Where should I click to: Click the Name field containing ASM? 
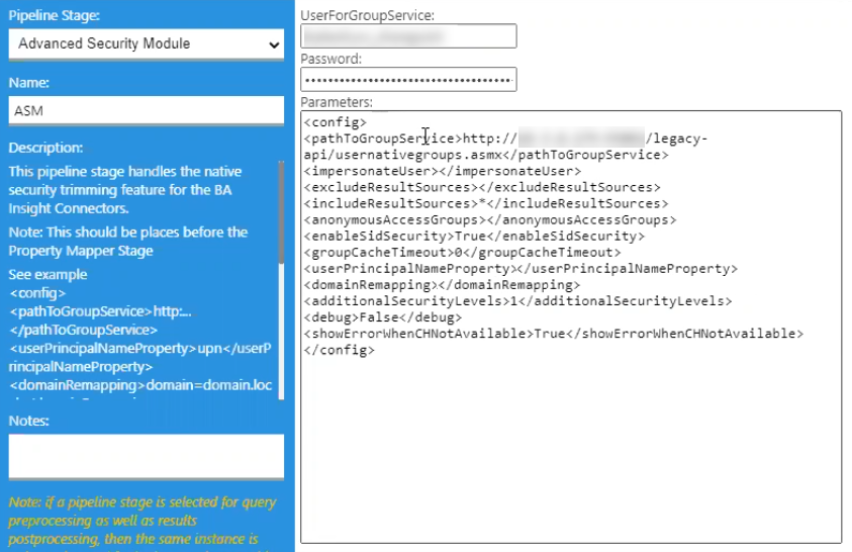pos(146,110)
